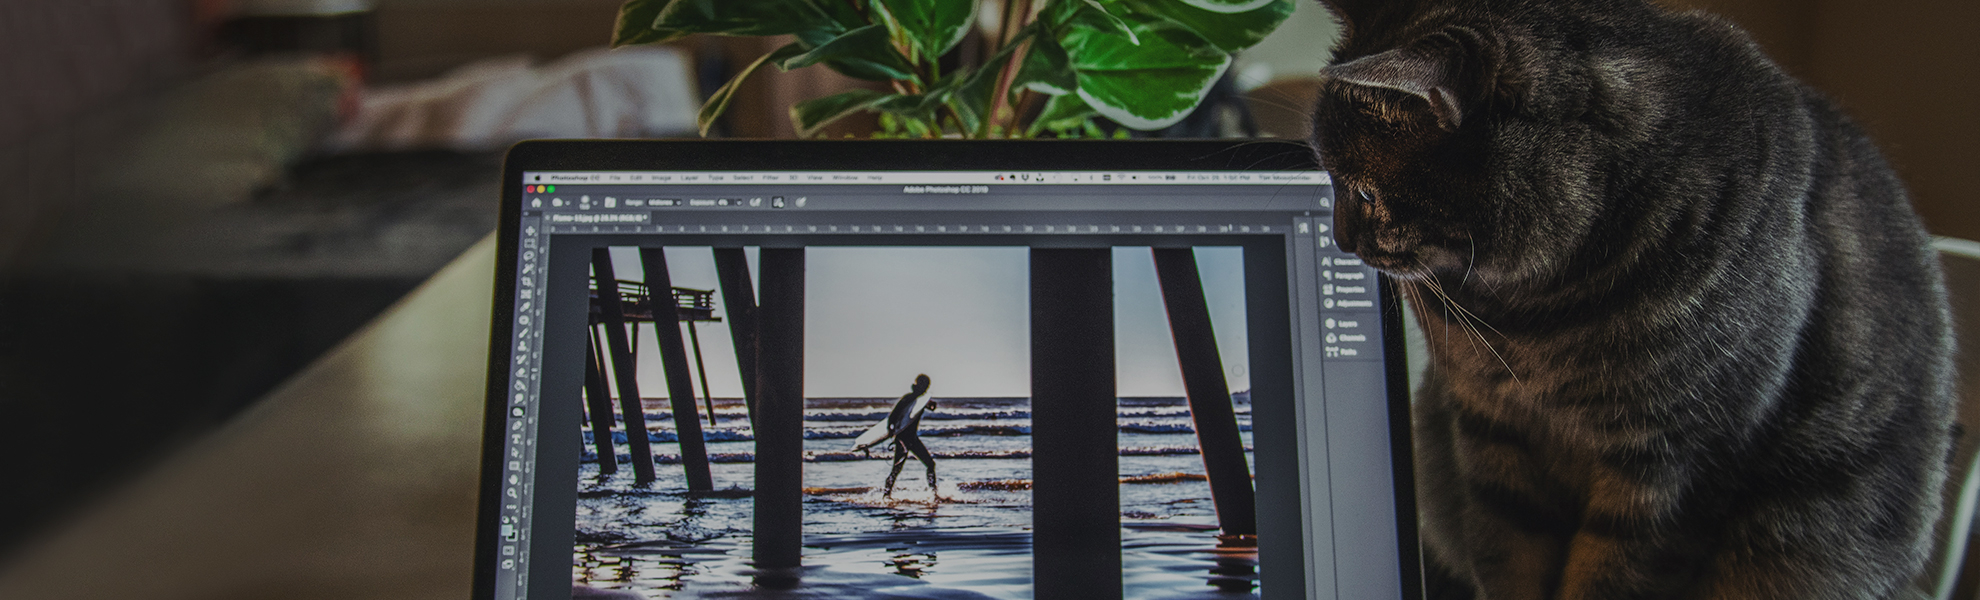Open the Adjustments panel
Viewport: 1980px width, 600px height.
point(1347,303)
